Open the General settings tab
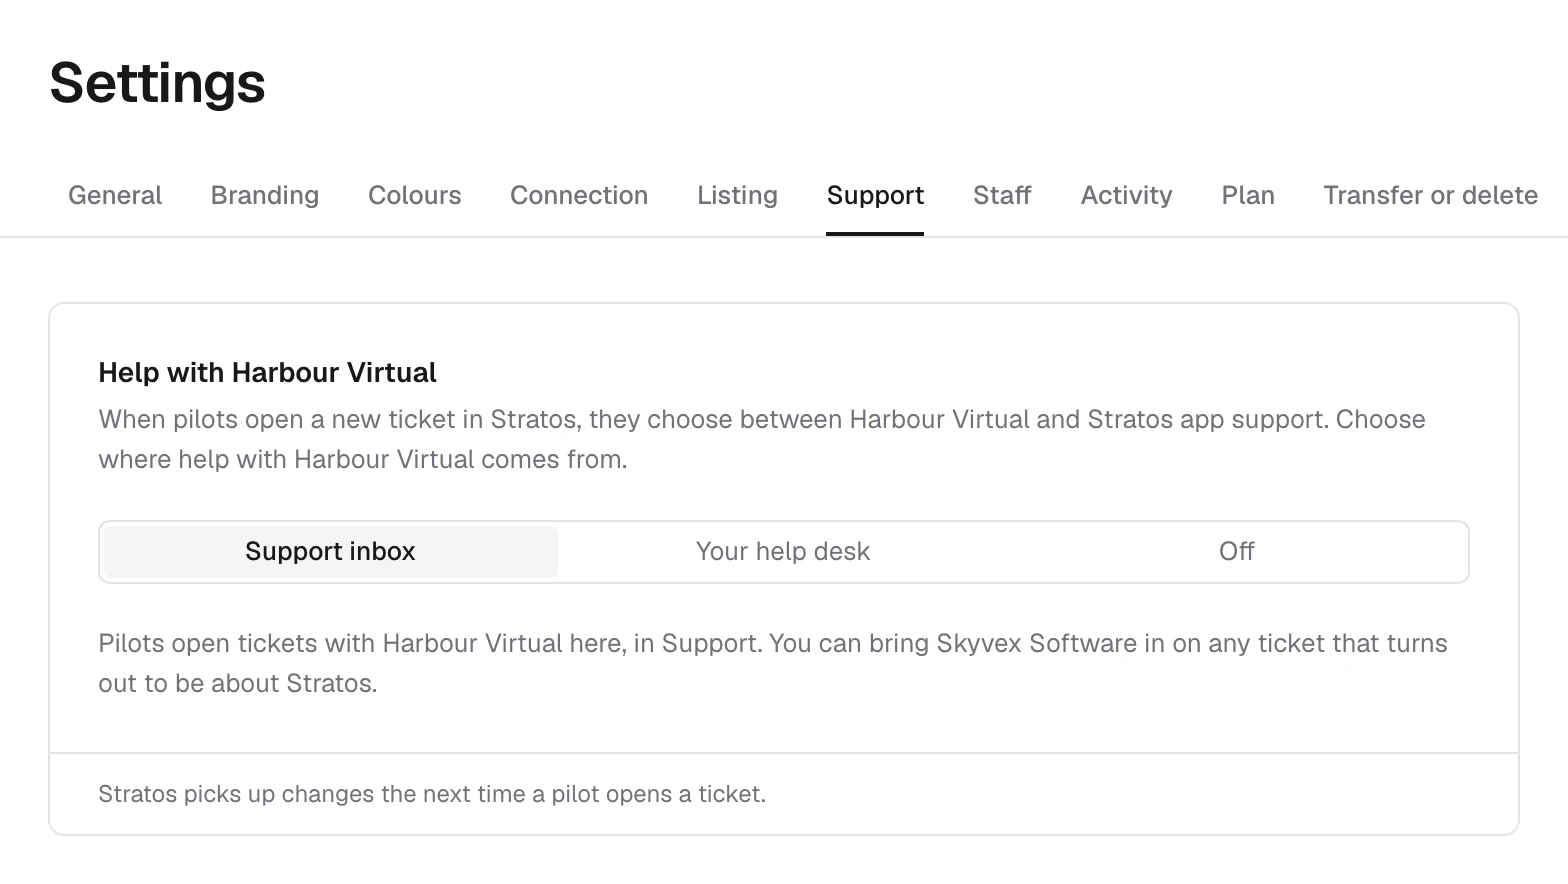The width and height of the screenshot is (1568, 884). 115,195
